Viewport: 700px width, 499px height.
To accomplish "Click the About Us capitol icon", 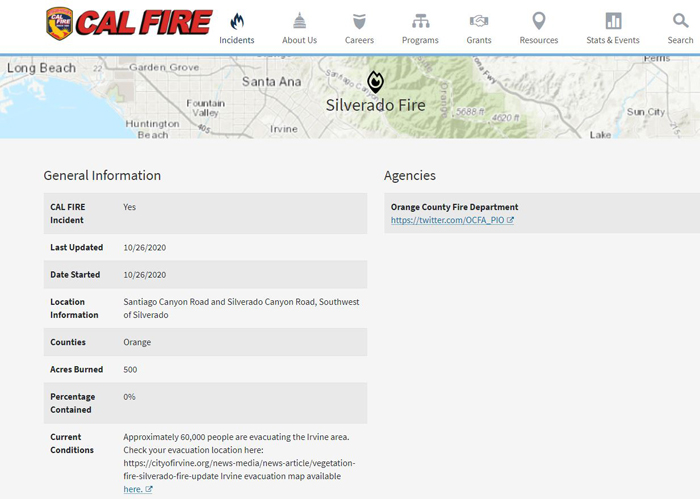I will [299, 21].
